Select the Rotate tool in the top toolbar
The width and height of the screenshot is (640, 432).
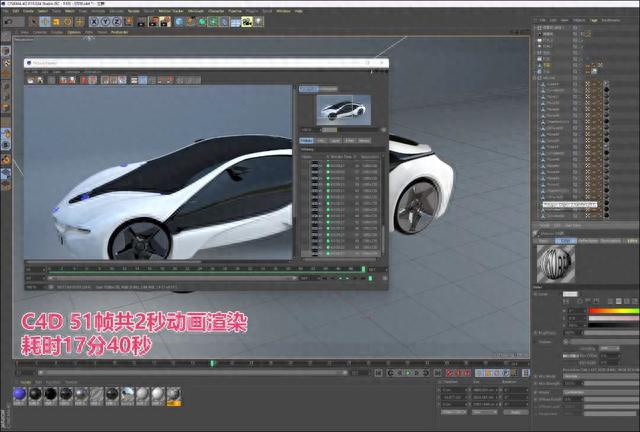[68, 21]
